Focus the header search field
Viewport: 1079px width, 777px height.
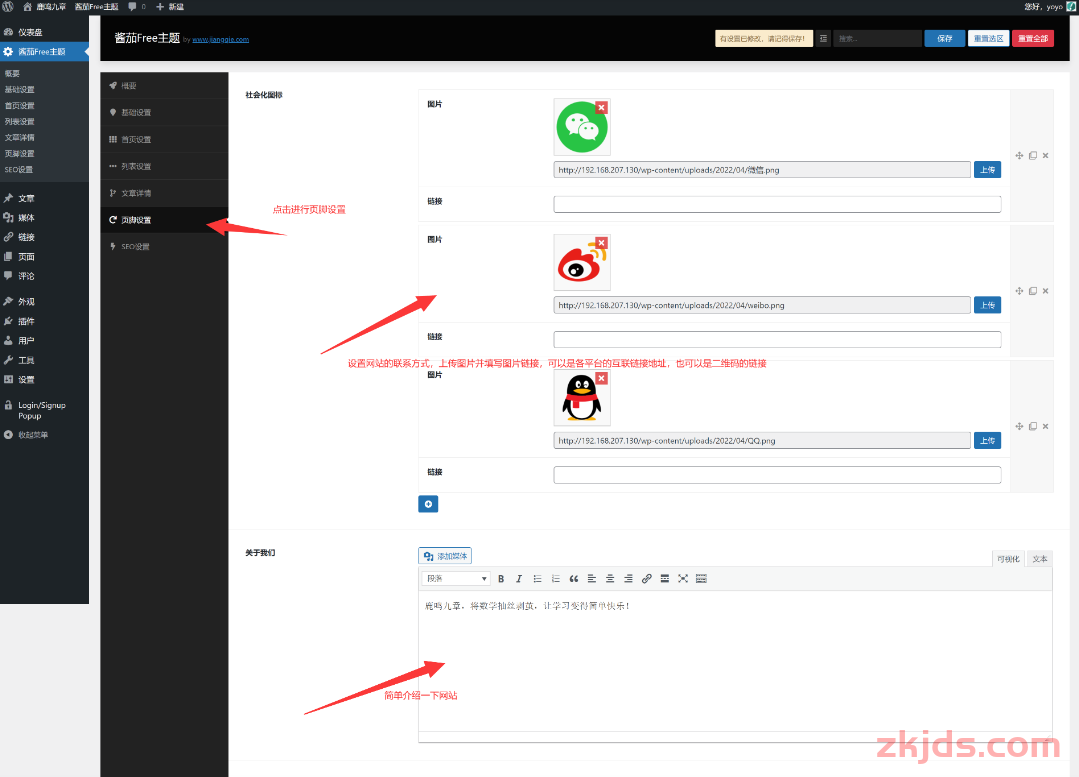pos(877,39)
